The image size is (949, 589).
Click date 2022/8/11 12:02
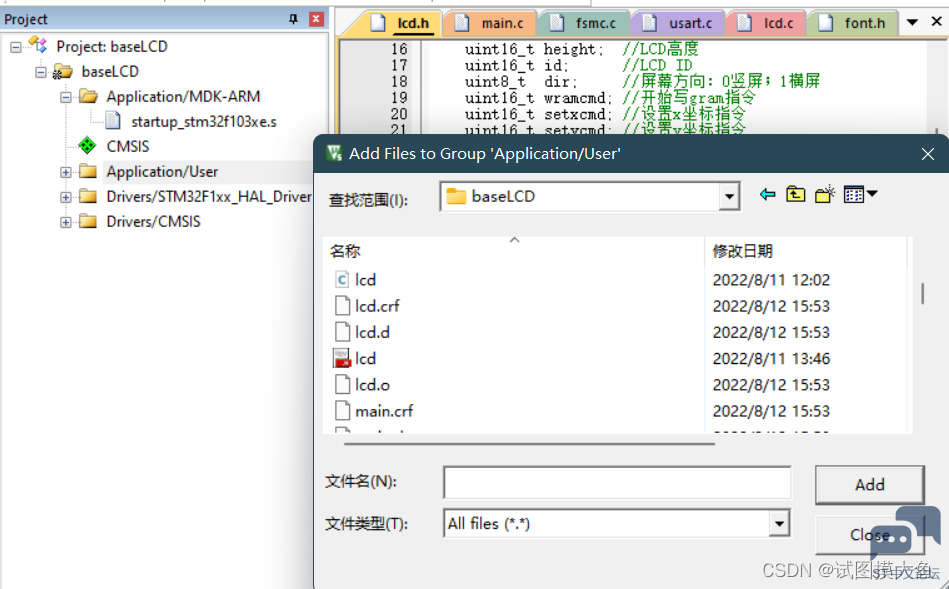pyautogui.click(x=771, y=280)
